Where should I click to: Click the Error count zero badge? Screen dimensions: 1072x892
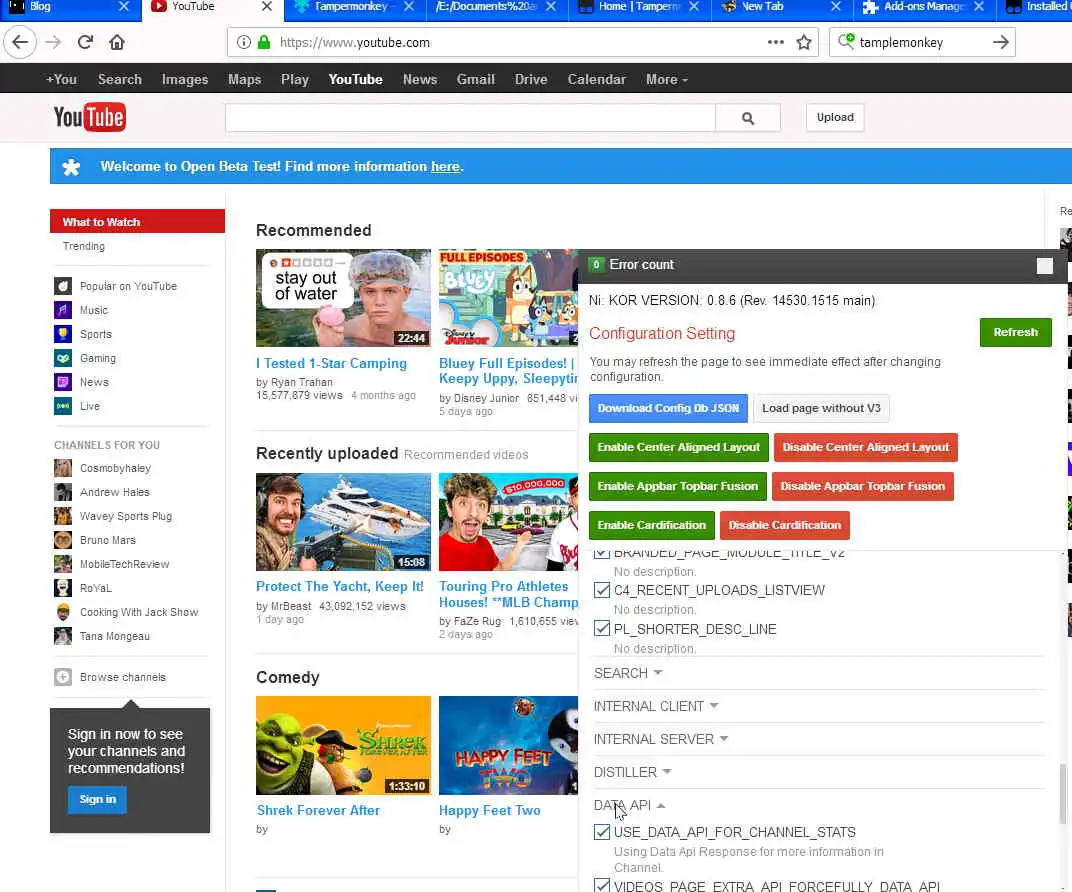[596, 265]
